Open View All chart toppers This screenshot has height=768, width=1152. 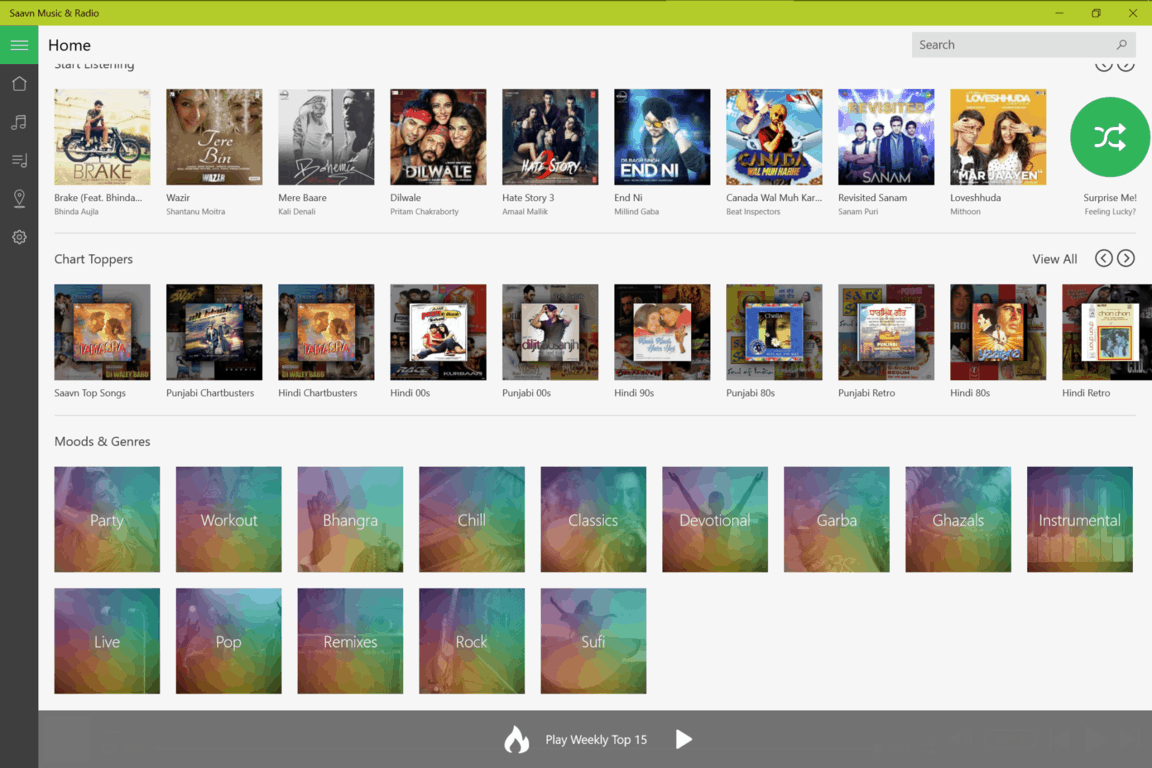point(1054,259)
